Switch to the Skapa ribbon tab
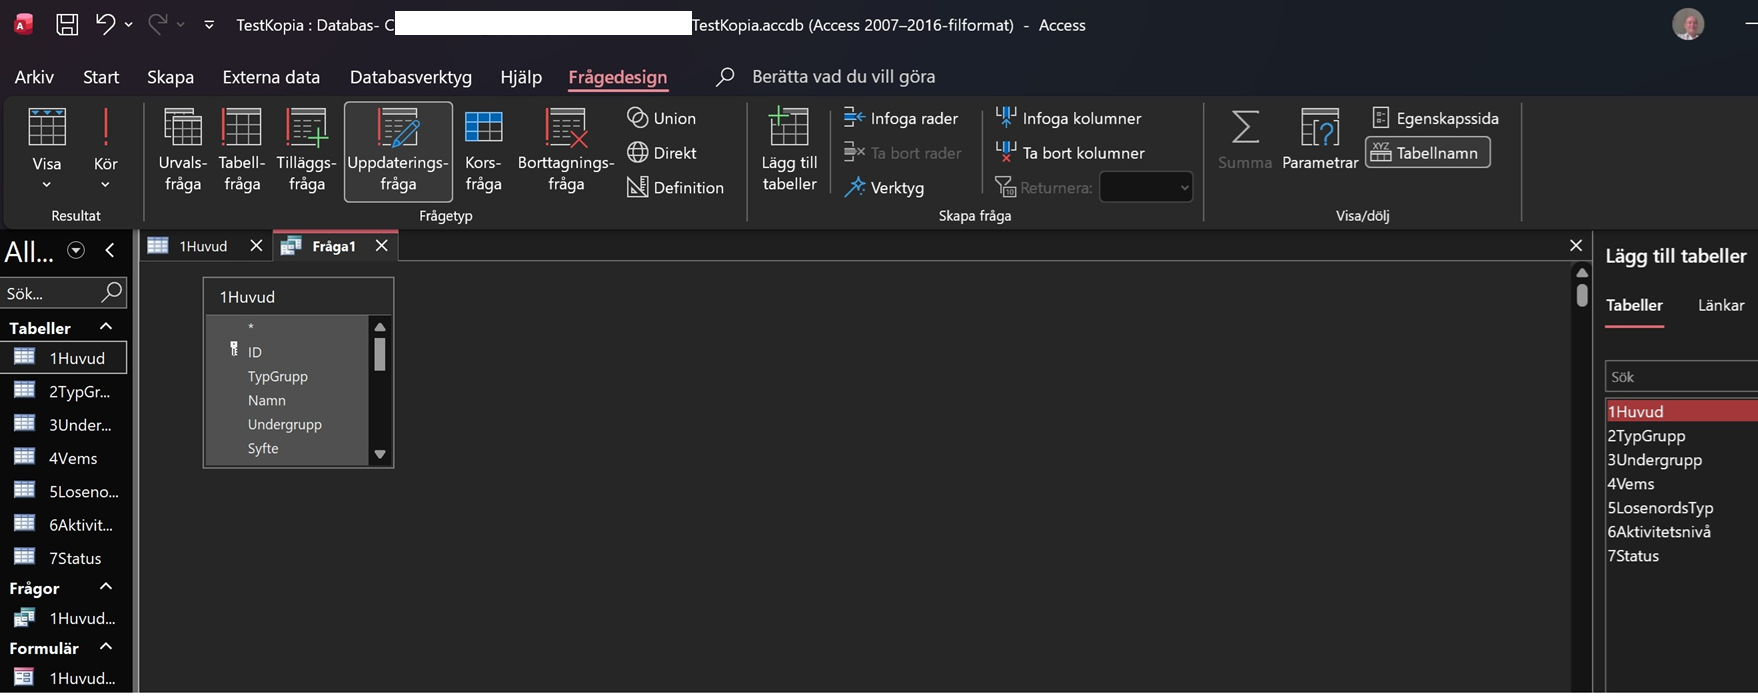Image resolution: width=1758 pixels, height=700 pixels. pyautogui.click(x=170, y=77)
